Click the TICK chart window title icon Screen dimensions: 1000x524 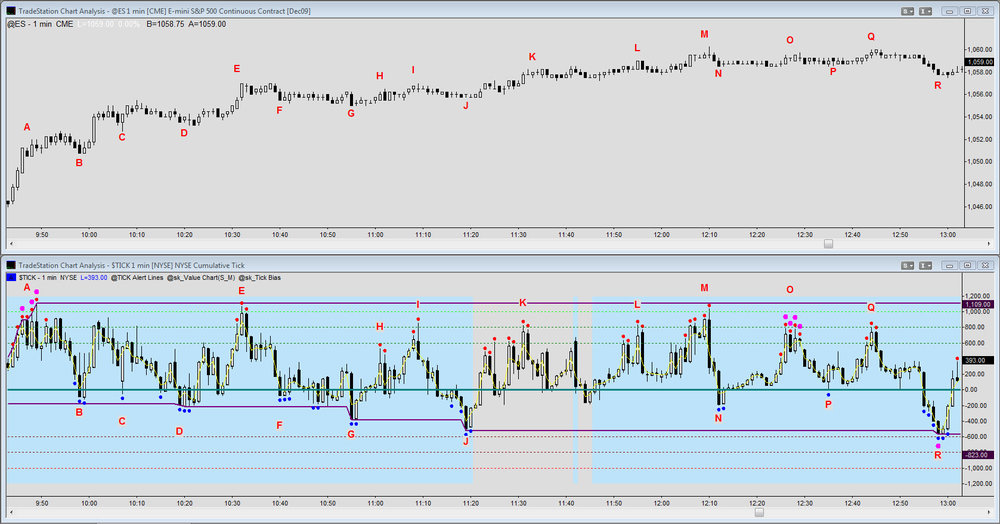pos(11,265)
